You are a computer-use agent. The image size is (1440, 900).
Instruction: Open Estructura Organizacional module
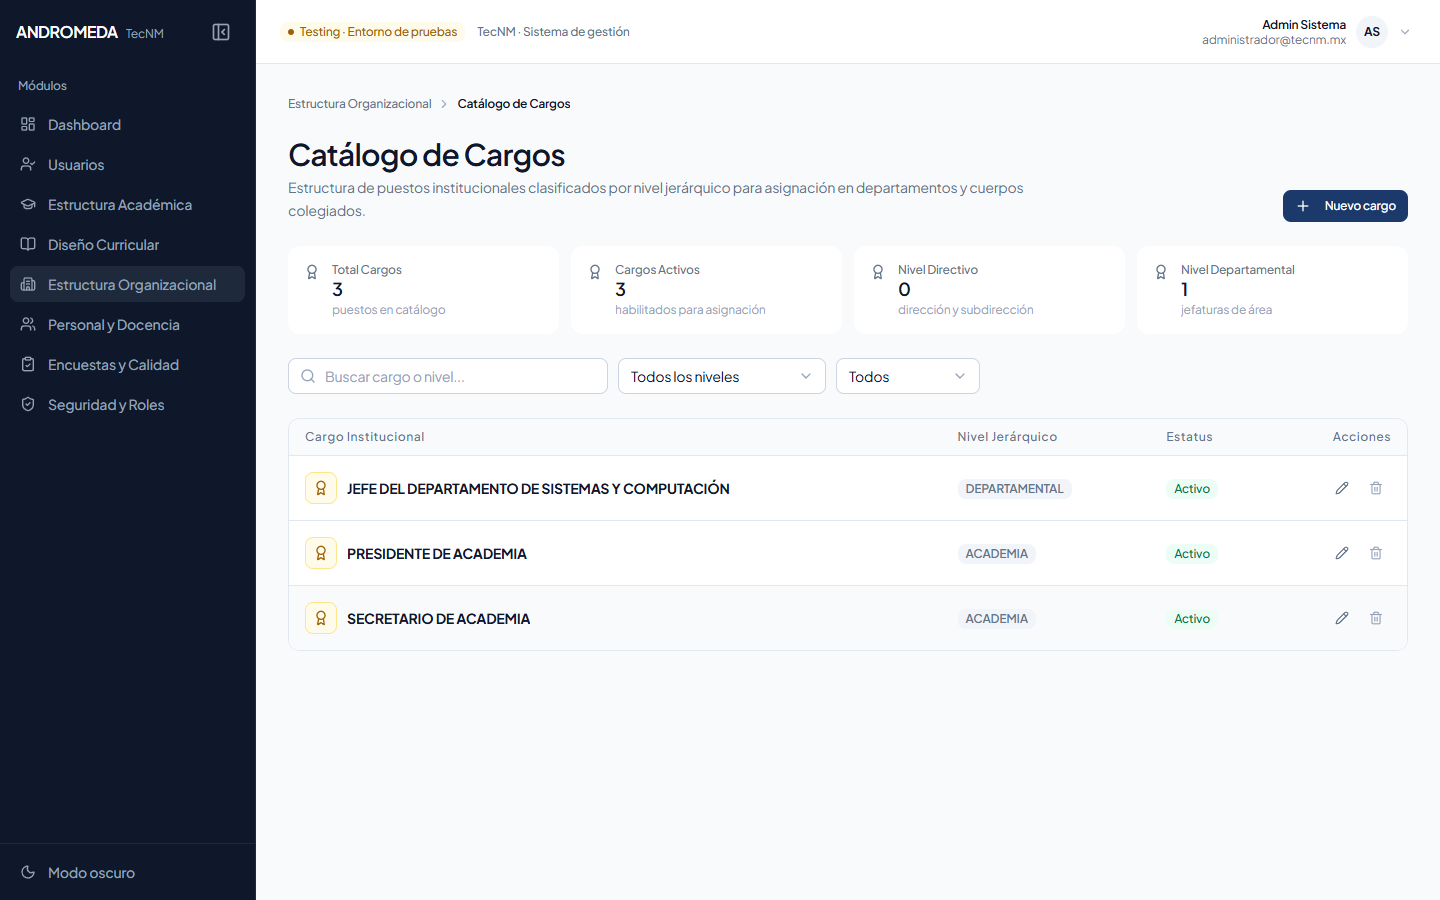[x=128, y=285]
